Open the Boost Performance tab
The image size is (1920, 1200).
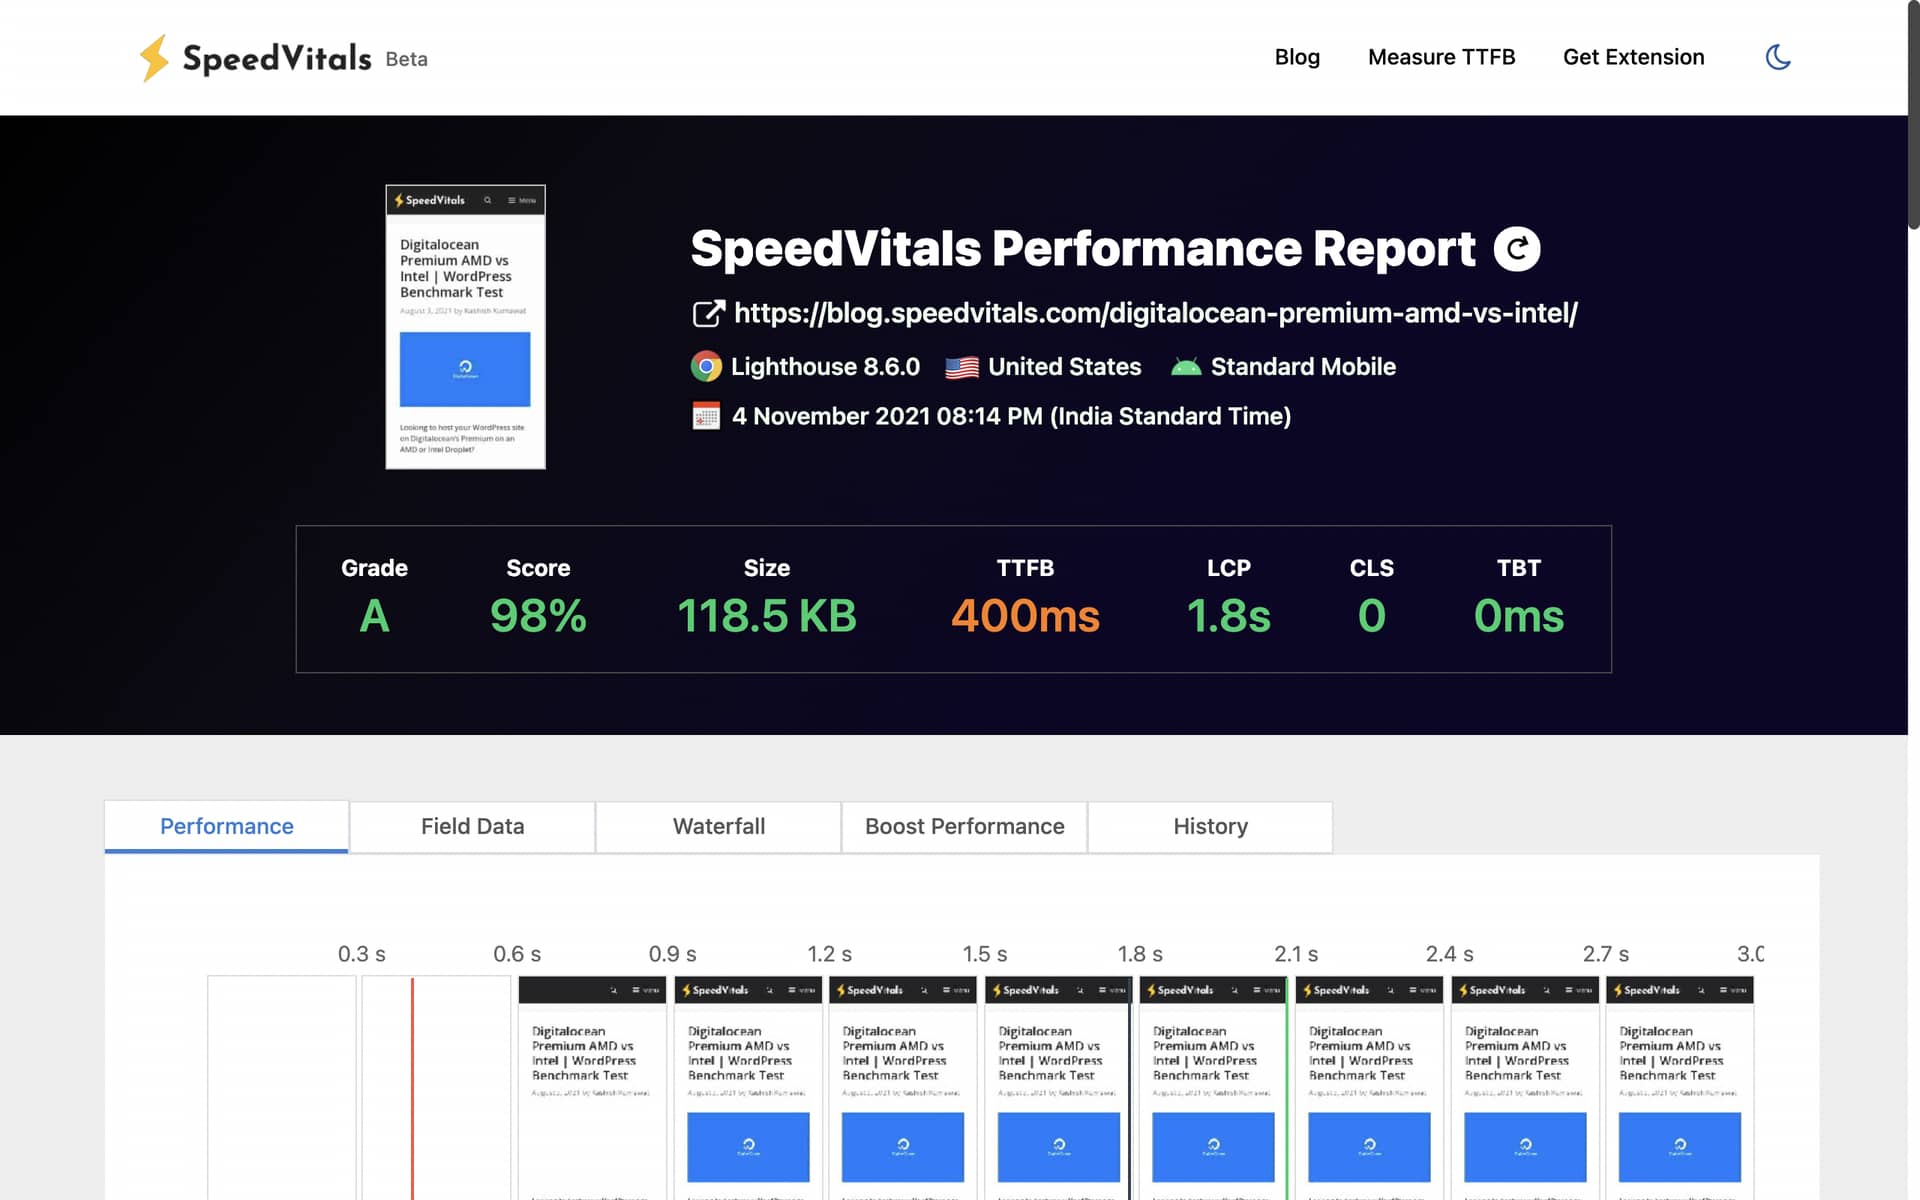tap(964, 826)
